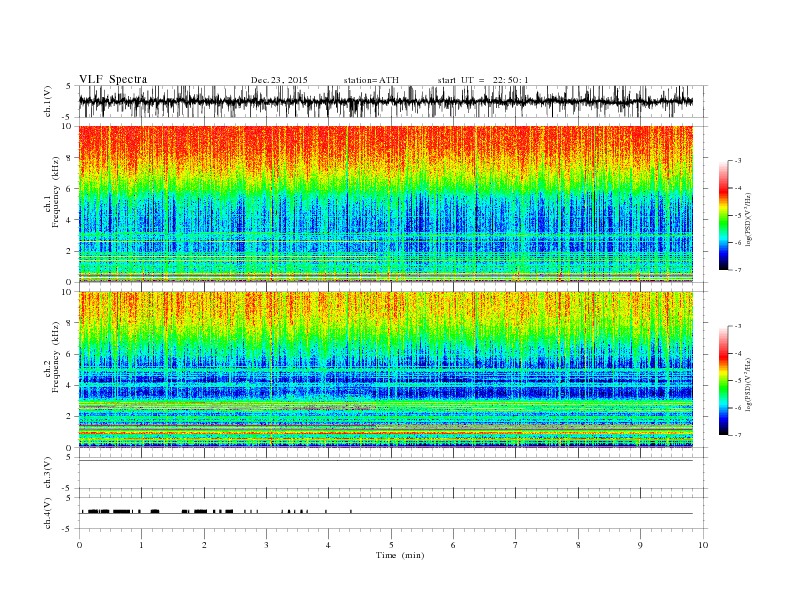Click the "ch.1(V)" waveform axis label
The image size is (792, 612).
click(x=48, y=101)
